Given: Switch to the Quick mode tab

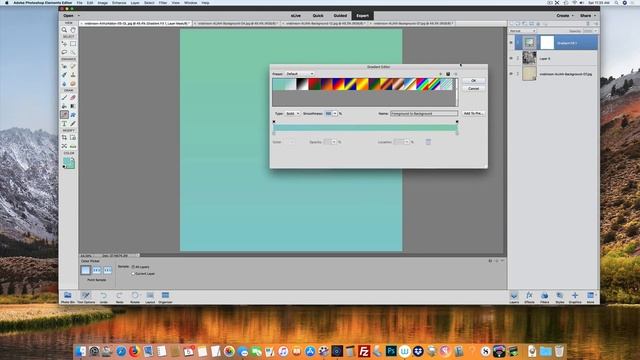Looking at the screenshot, I should pos(318,16).
